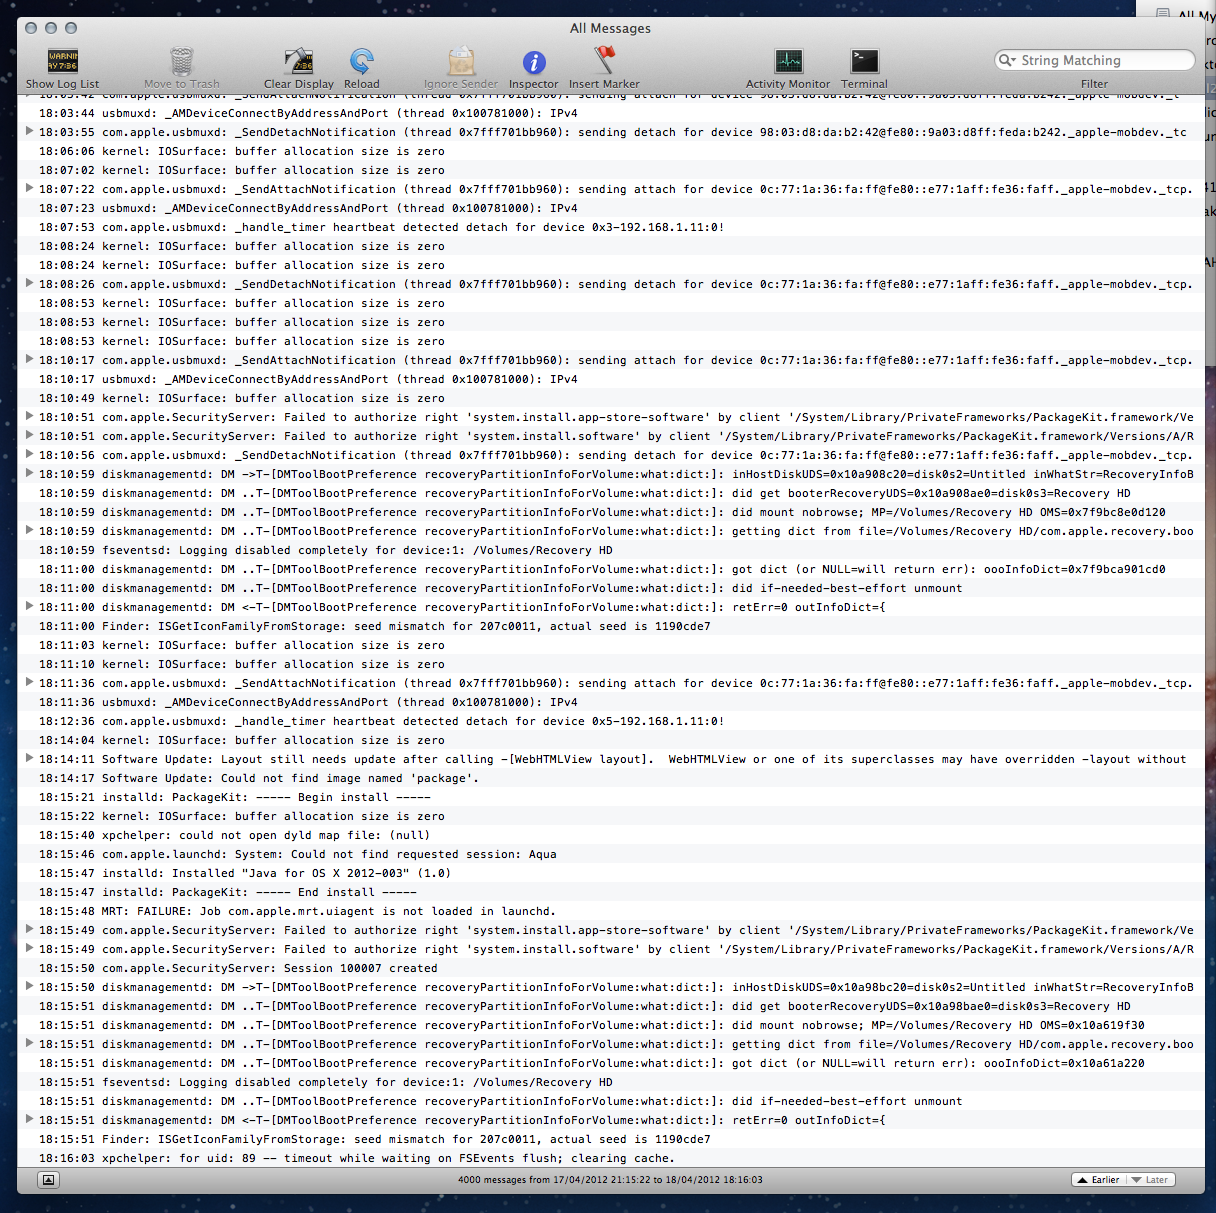This screenshot has height=1213, width=1216.
Task: Select 'Session 100007 created' row
Action: tap(611, 968)
